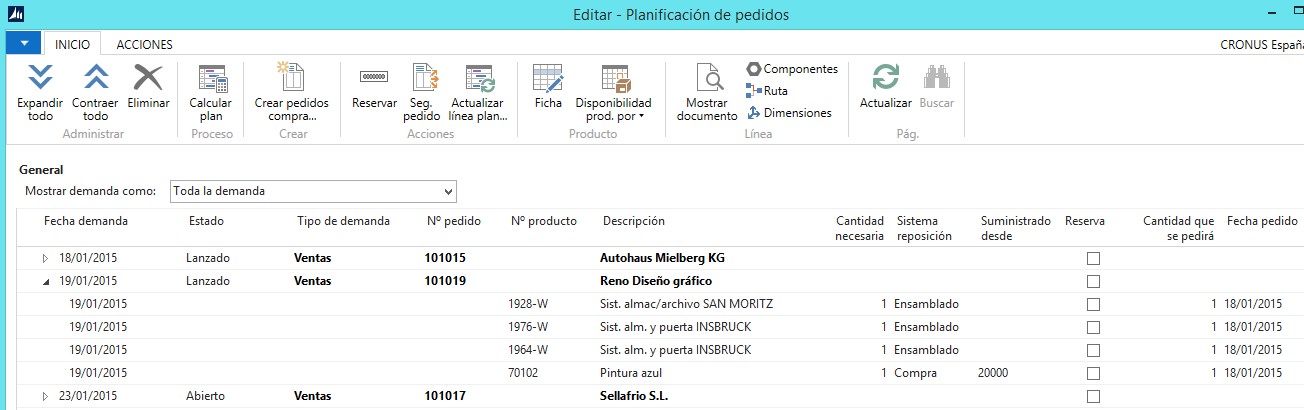Select order number 101017

point(445,396)
